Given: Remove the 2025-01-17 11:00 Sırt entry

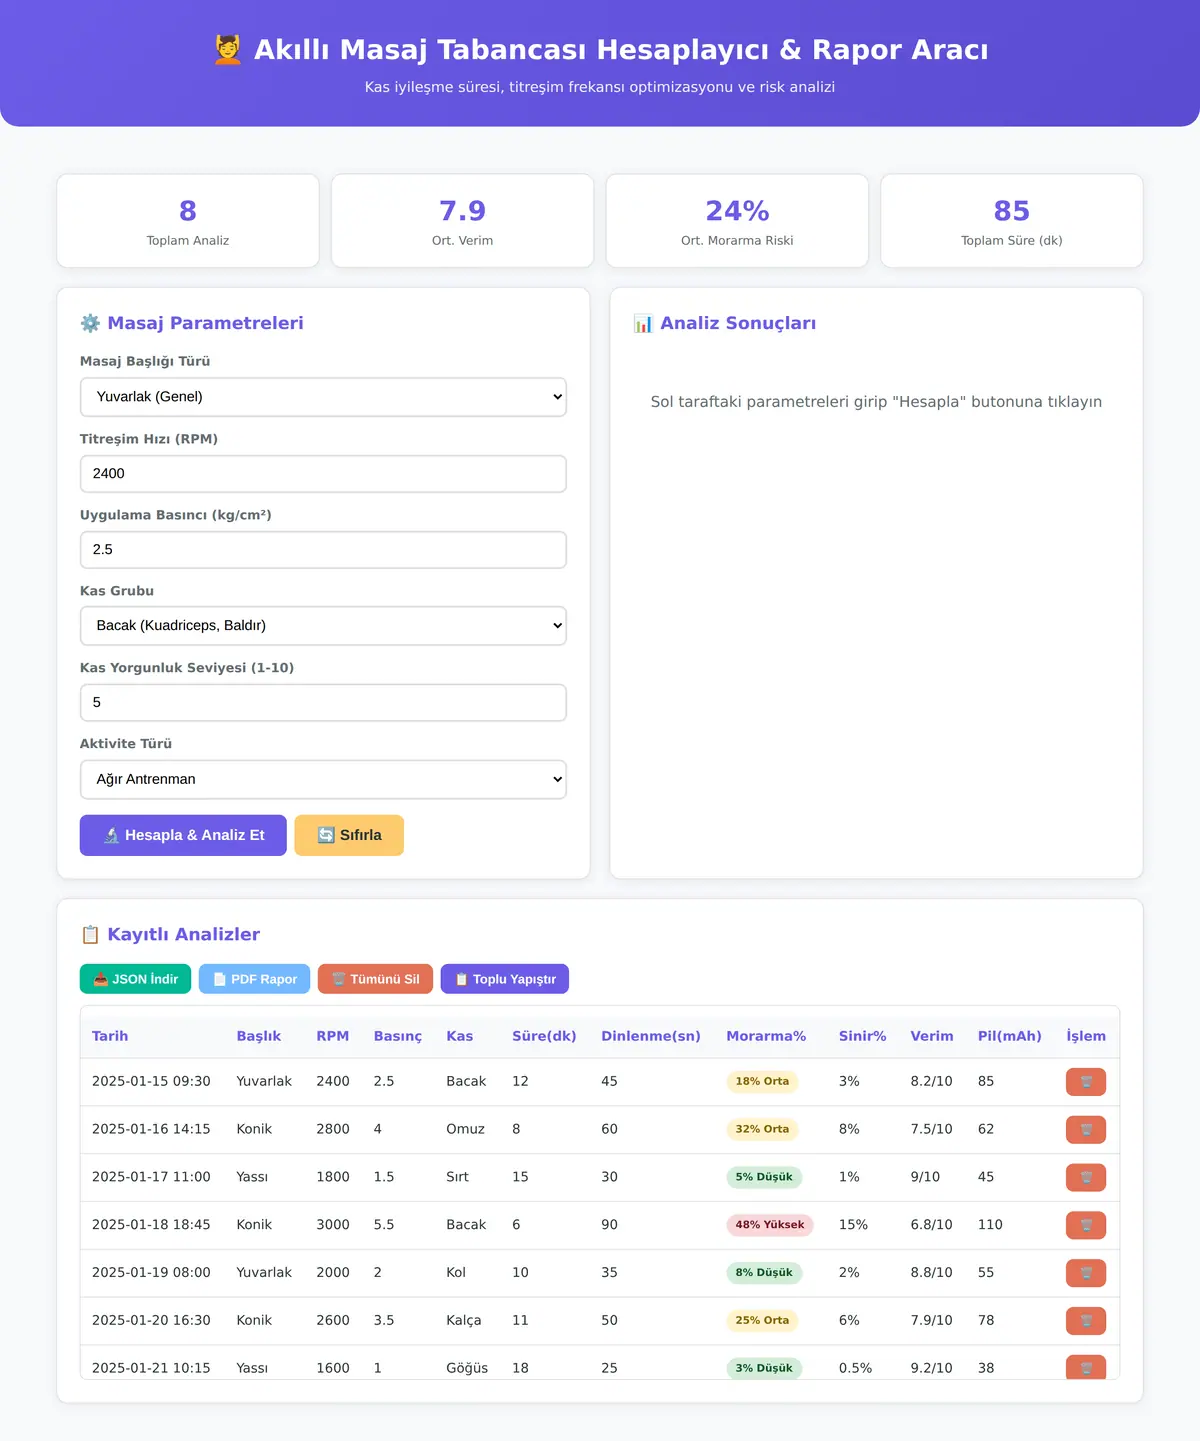Looking at the screenshot, I should (1085, 1177).
